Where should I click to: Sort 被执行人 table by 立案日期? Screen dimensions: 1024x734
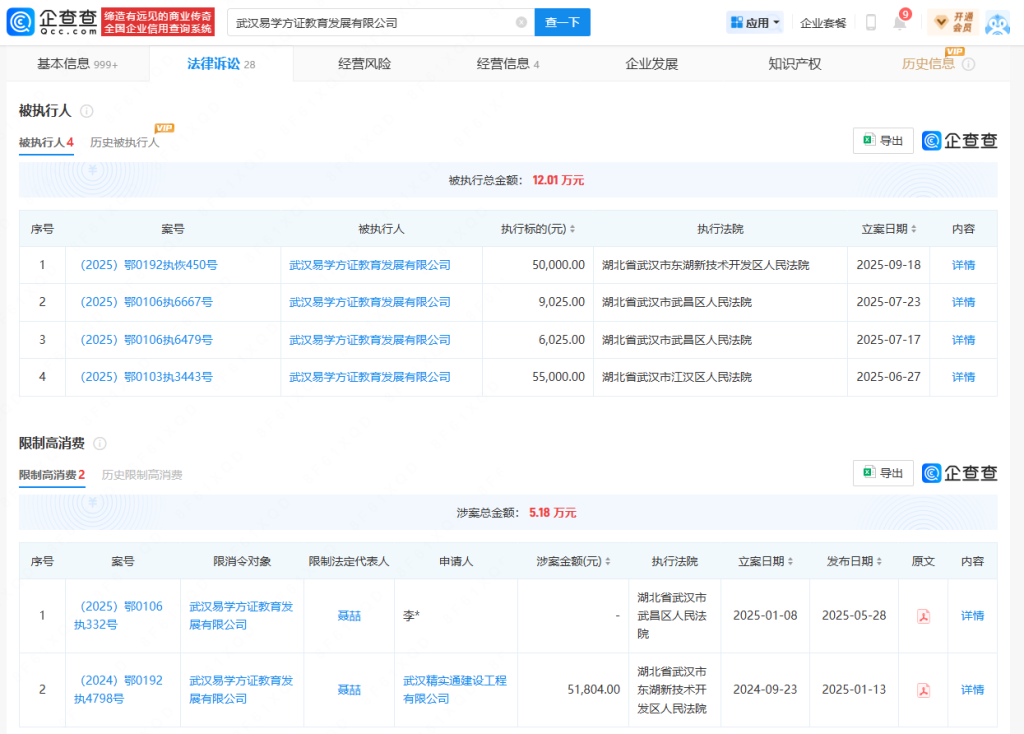point(889,229)
